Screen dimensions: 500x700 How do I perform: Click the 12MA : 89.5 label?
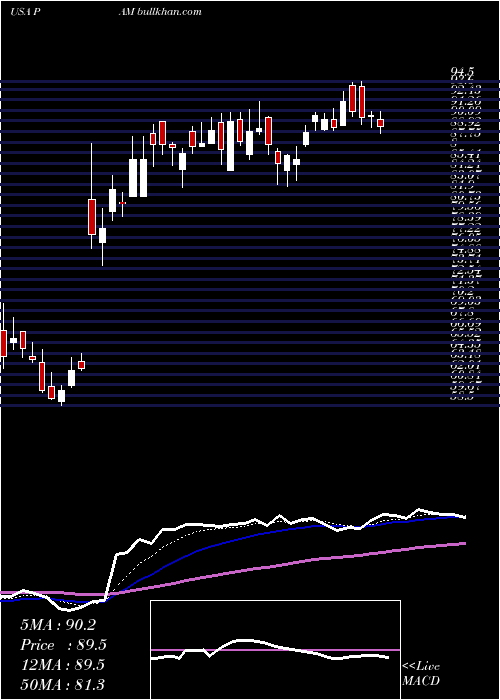[62, 665]
